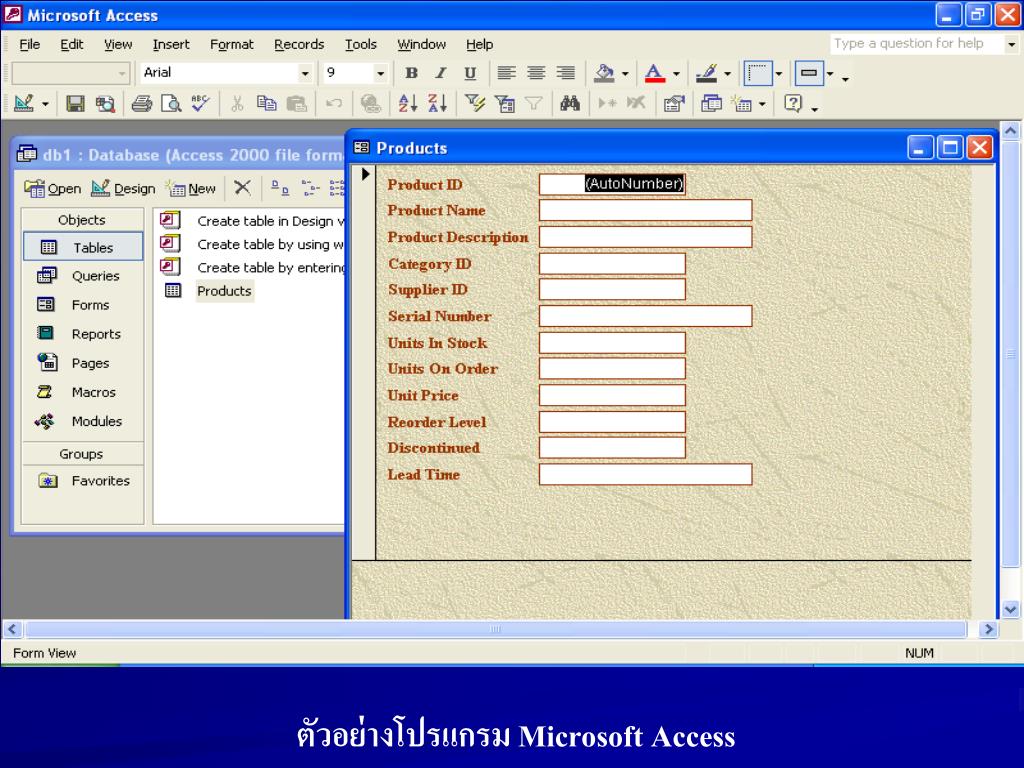The width and height of the screenshot is (1024, 768).
Task: Click the Product Name input field
Action: 645,210
